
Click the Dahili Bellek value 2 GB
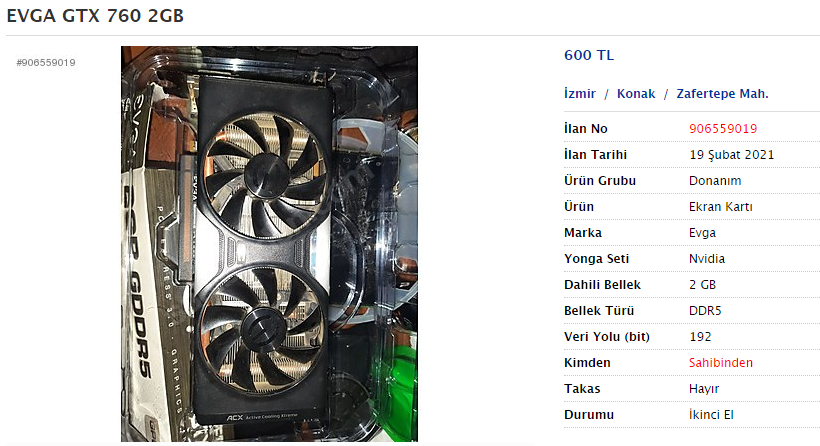[x=702, y=284]
